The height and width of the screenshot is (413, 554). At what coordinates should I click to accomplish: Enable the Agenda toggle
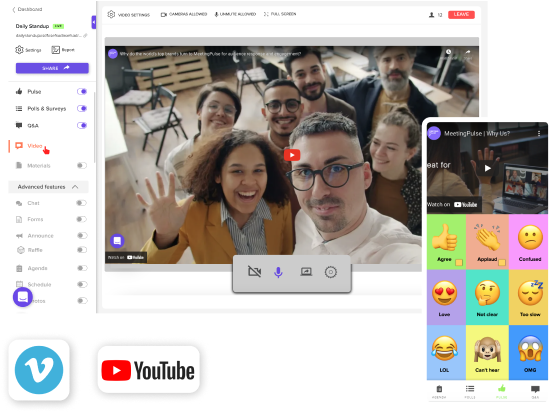(82, 268)
